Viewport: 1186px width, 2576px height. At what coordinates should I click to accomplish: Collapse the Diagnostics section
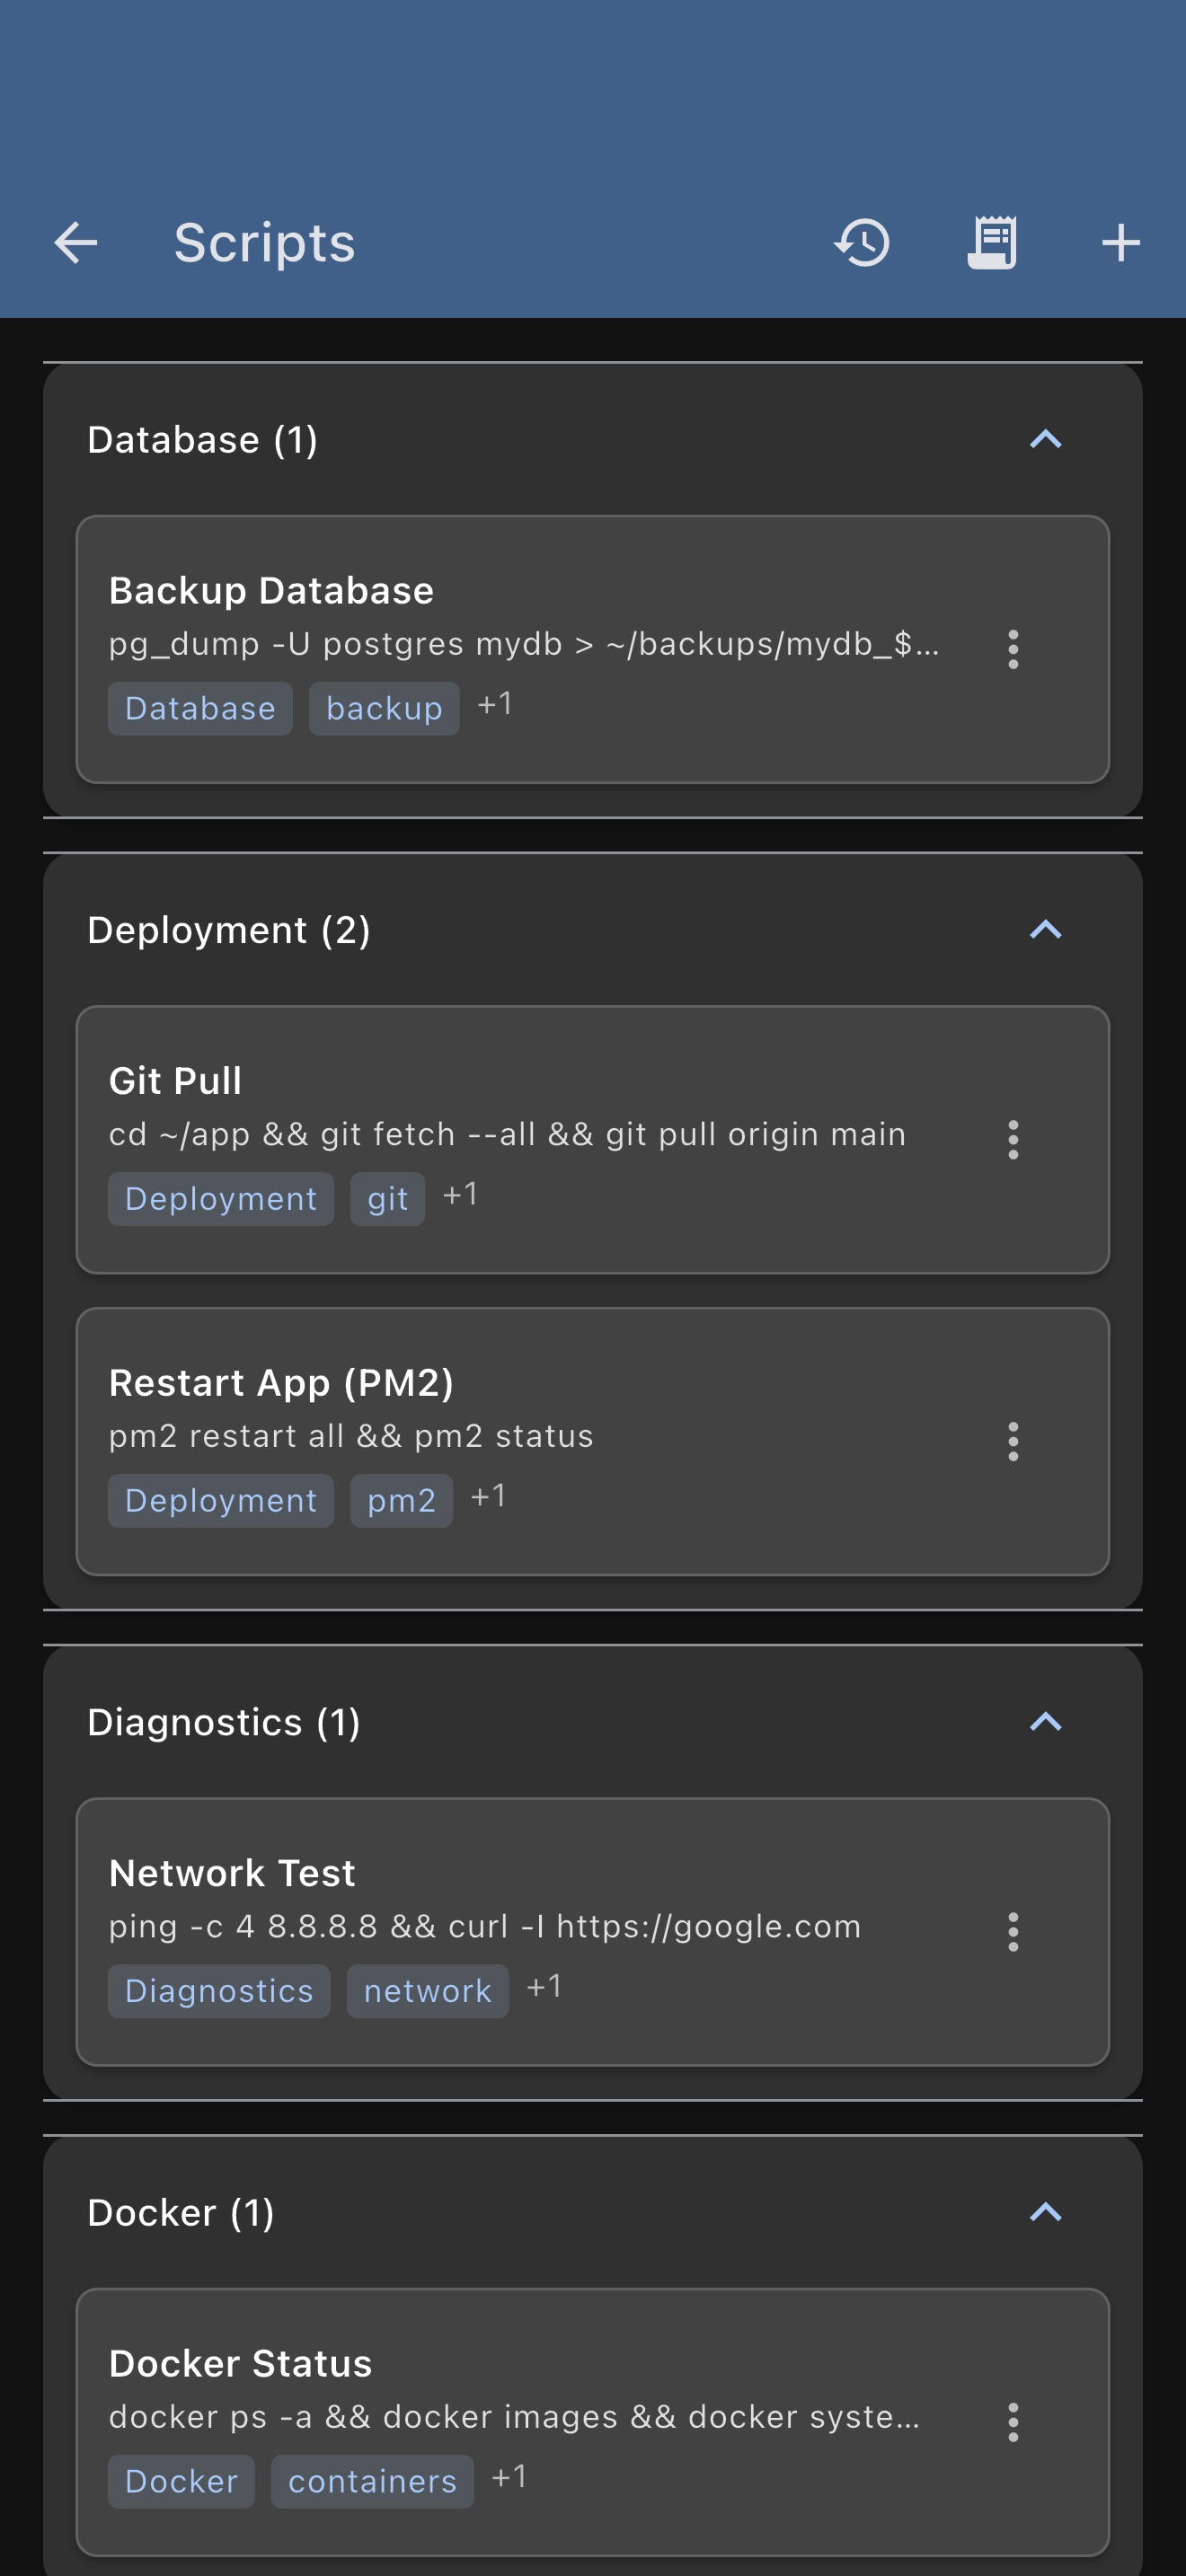pyautogui.click(x=1045, y=1722)
